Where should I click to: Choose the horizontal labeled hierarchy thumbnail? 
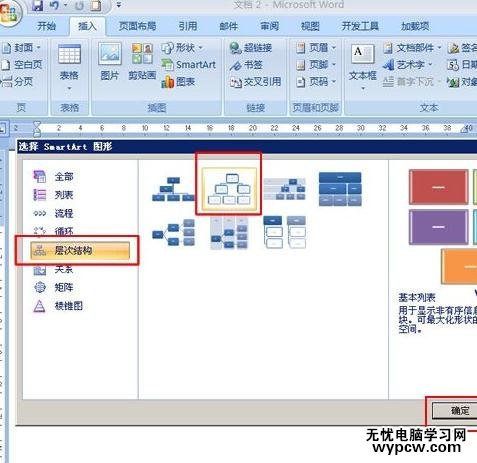(229, 233)
